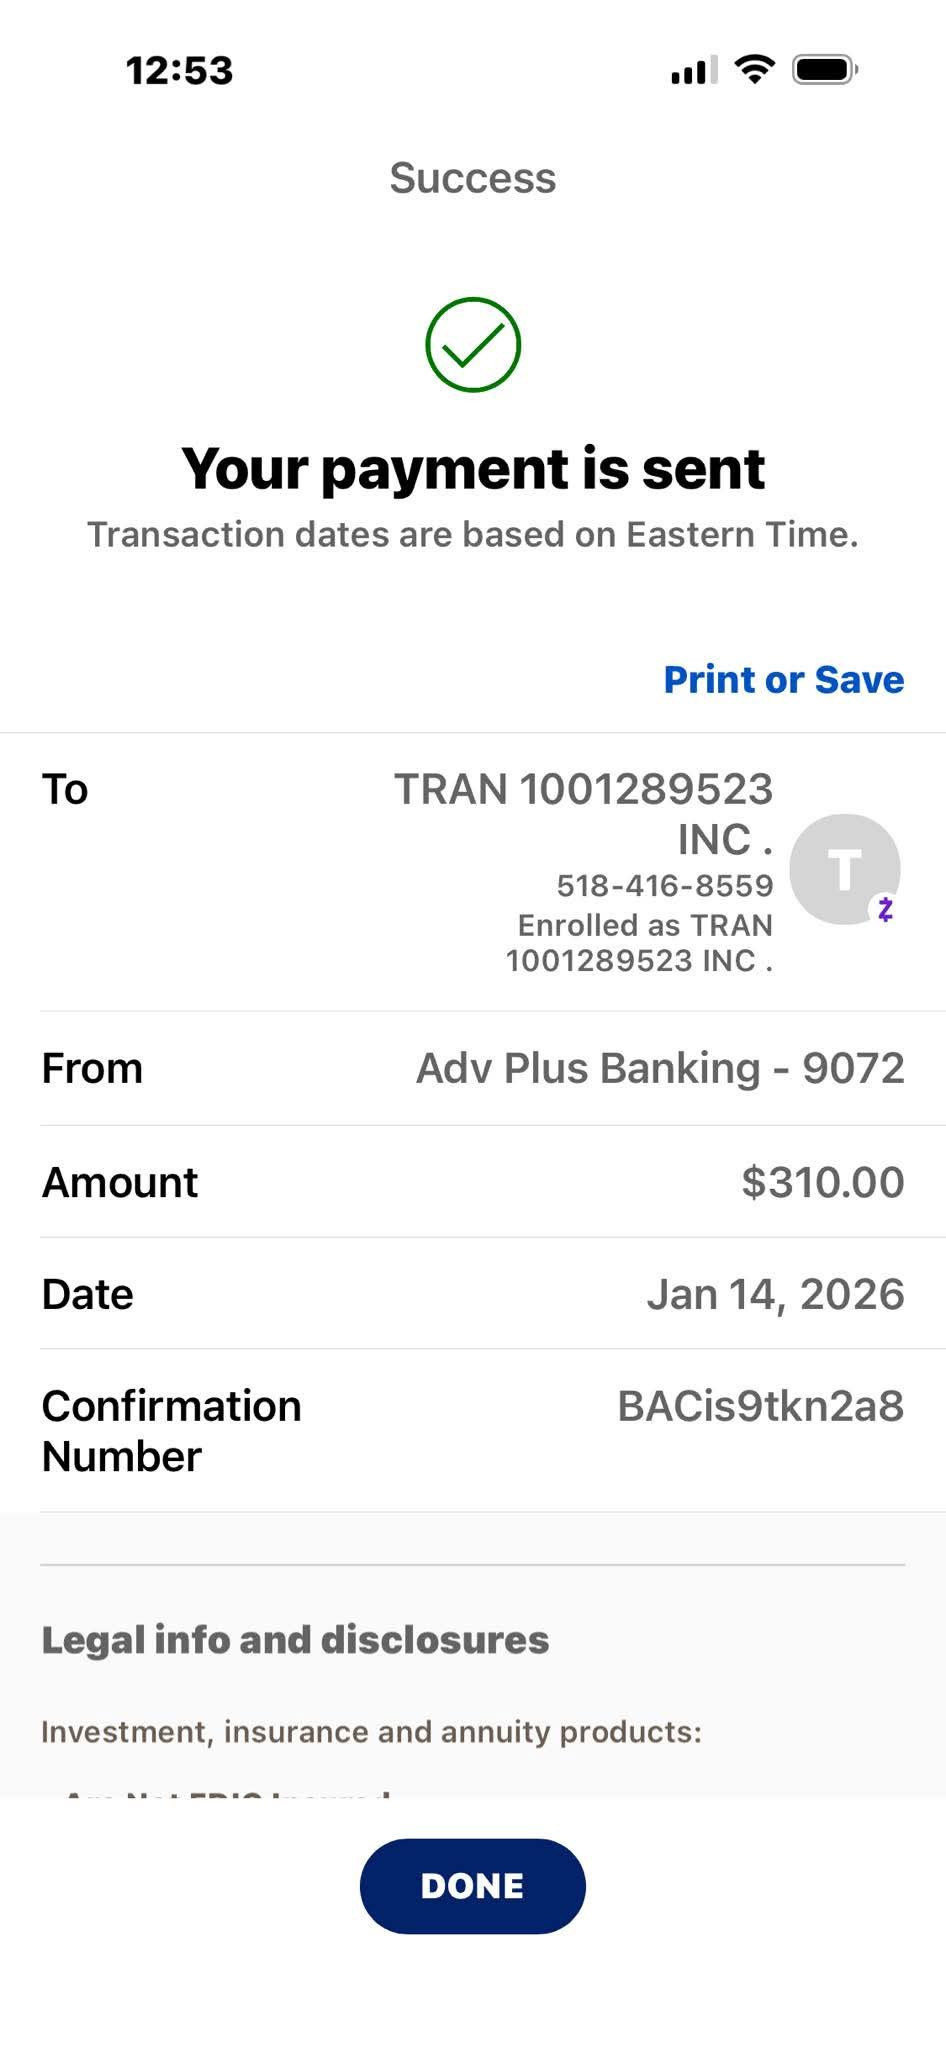Tap the recipient avatar with letter T
Viewport: 946px width, 2048px height.
[843, 867]
